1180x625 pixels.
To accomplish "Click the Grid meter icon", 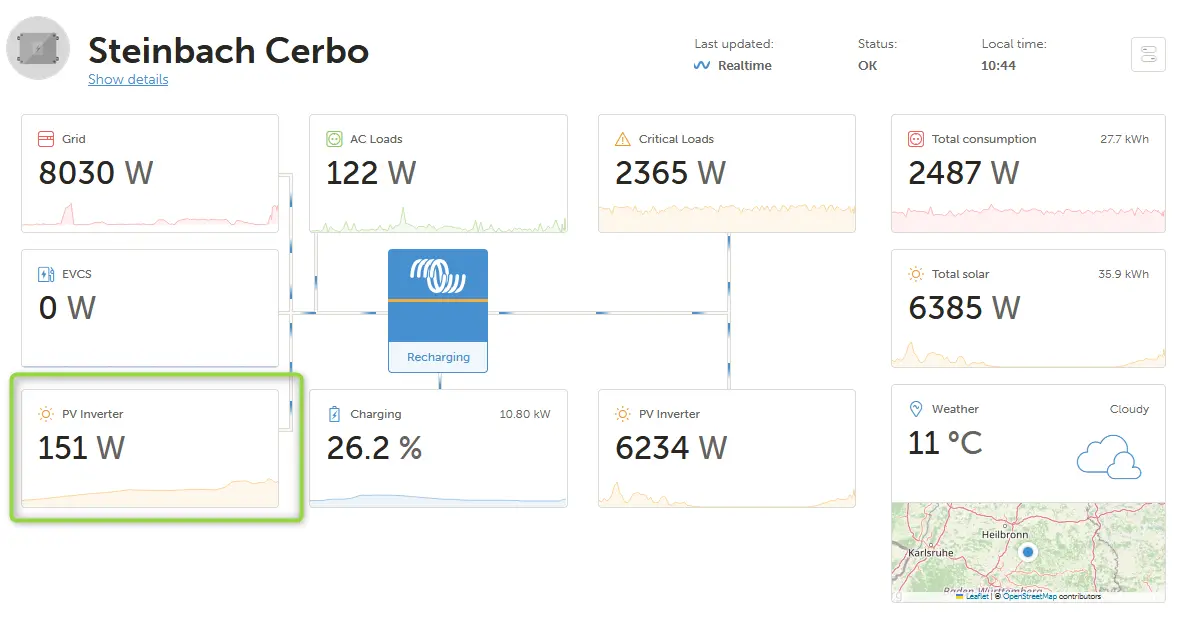I will (x=45, y=139).
